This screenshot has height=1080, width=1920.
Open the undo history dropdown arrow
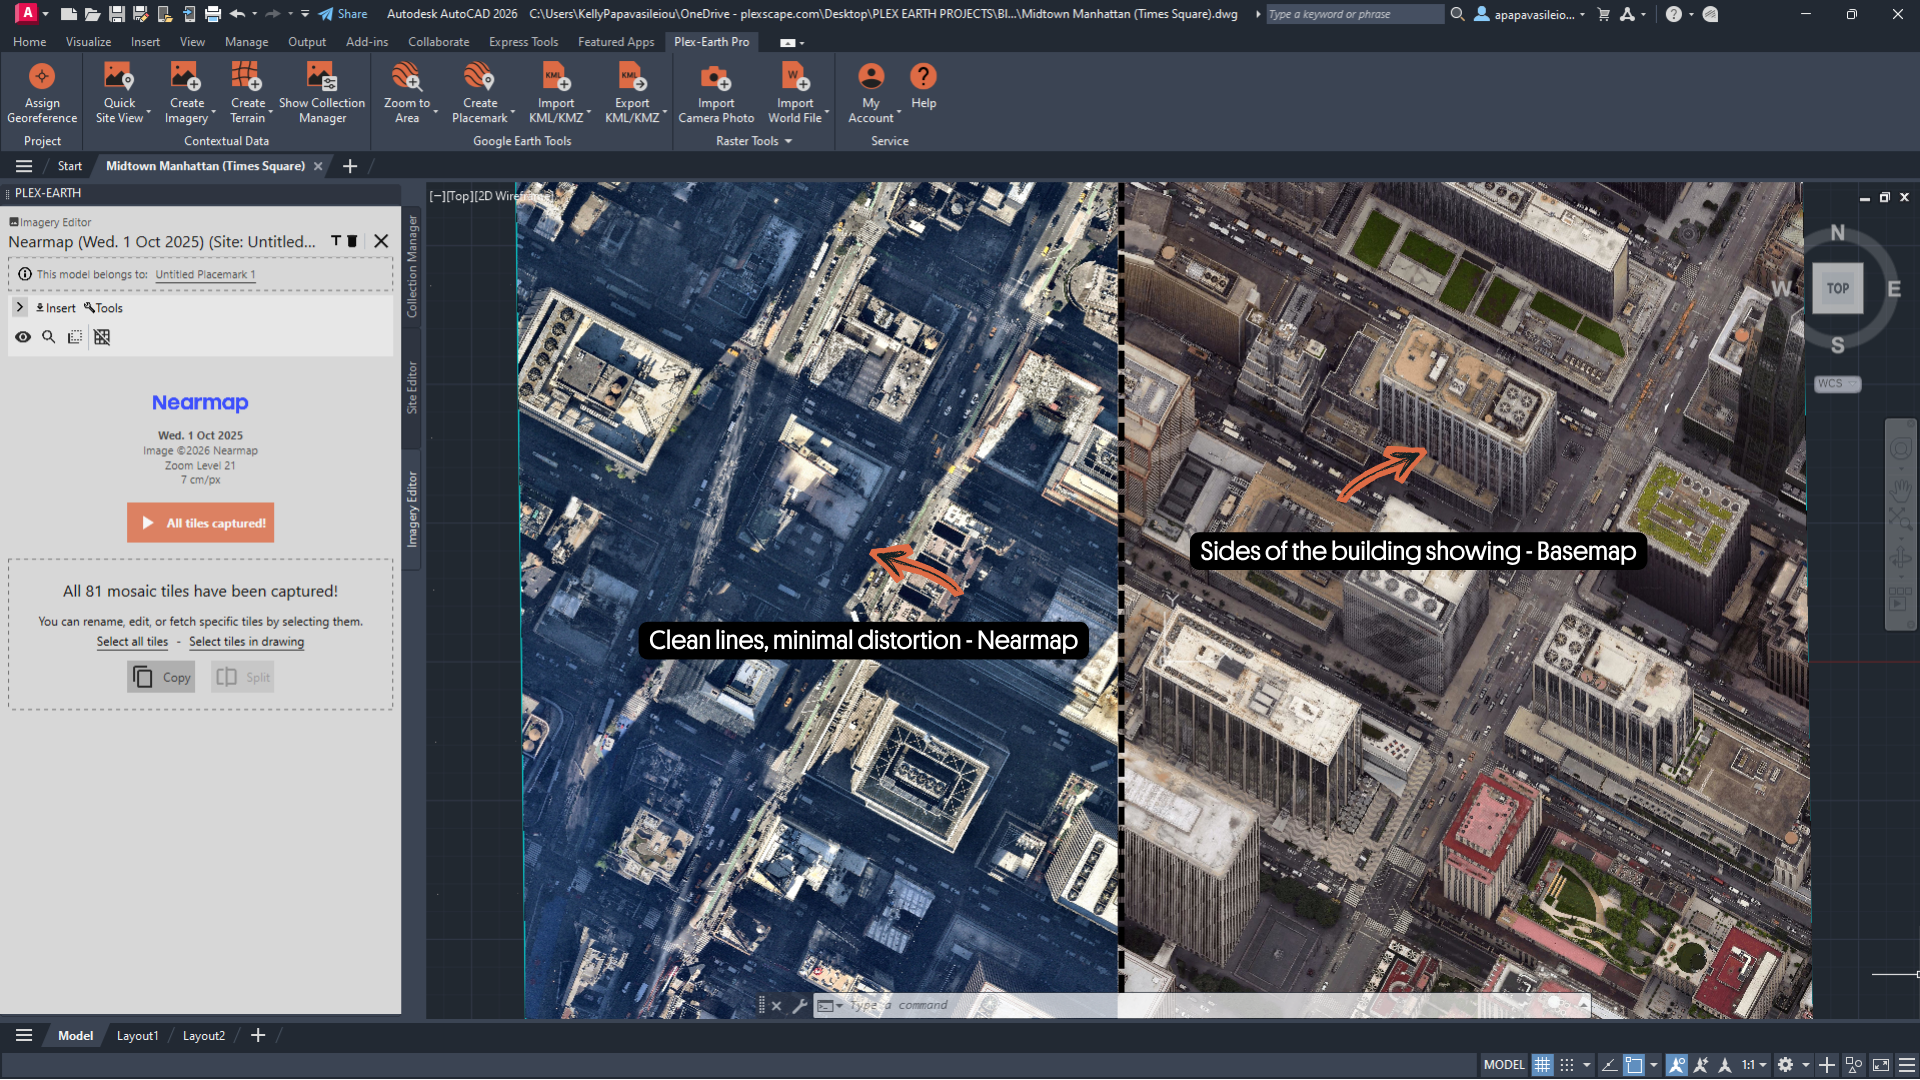click(254, 14)
